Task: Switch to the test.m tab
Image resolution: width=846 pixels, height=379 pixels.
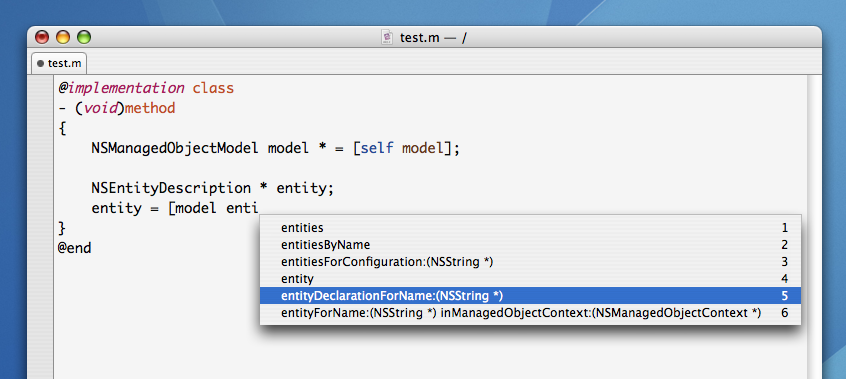Action: [x=59, y=63]
